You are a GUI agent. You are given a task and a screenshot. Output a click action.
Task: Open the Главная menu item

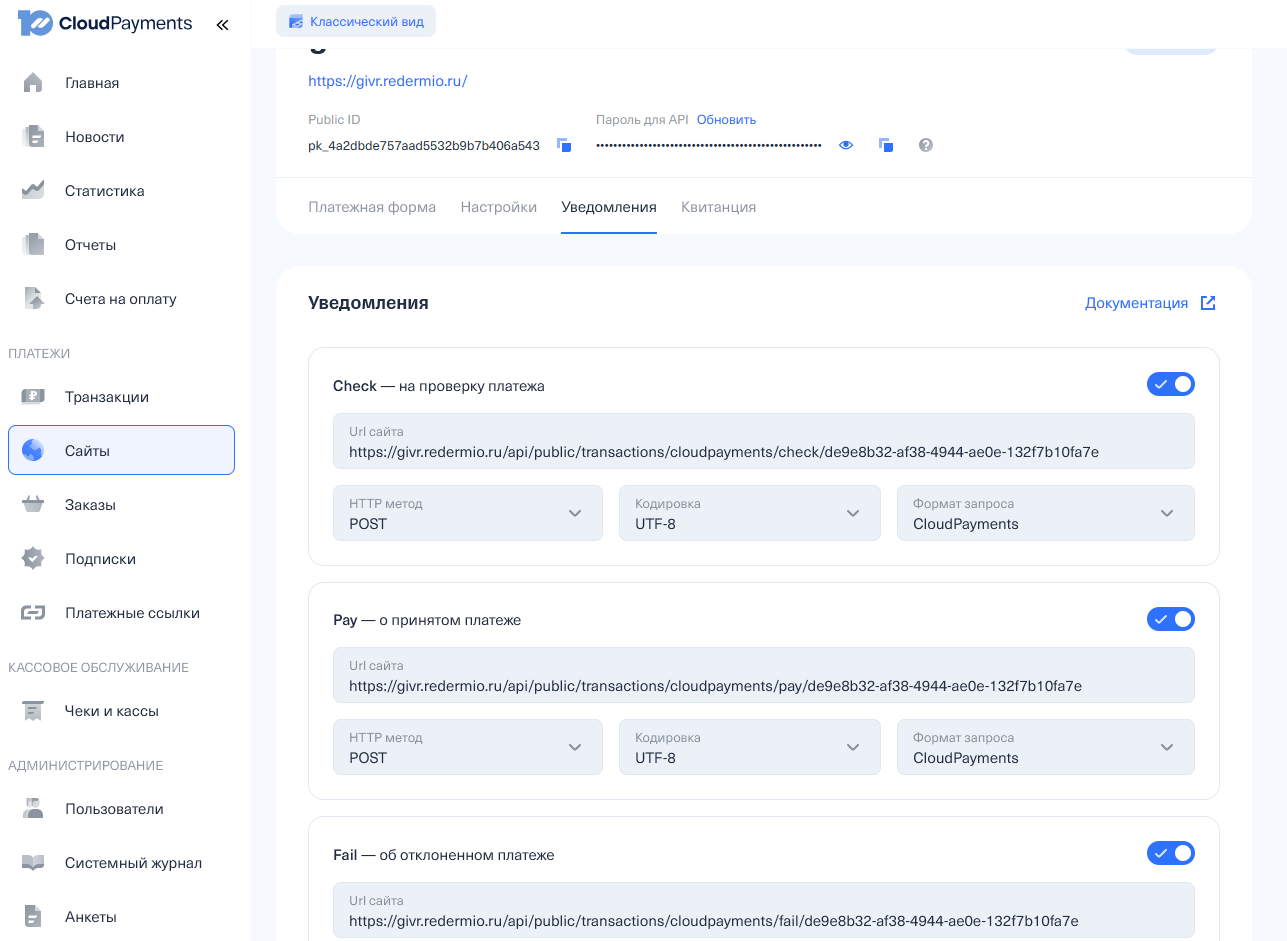click(121, 83)
